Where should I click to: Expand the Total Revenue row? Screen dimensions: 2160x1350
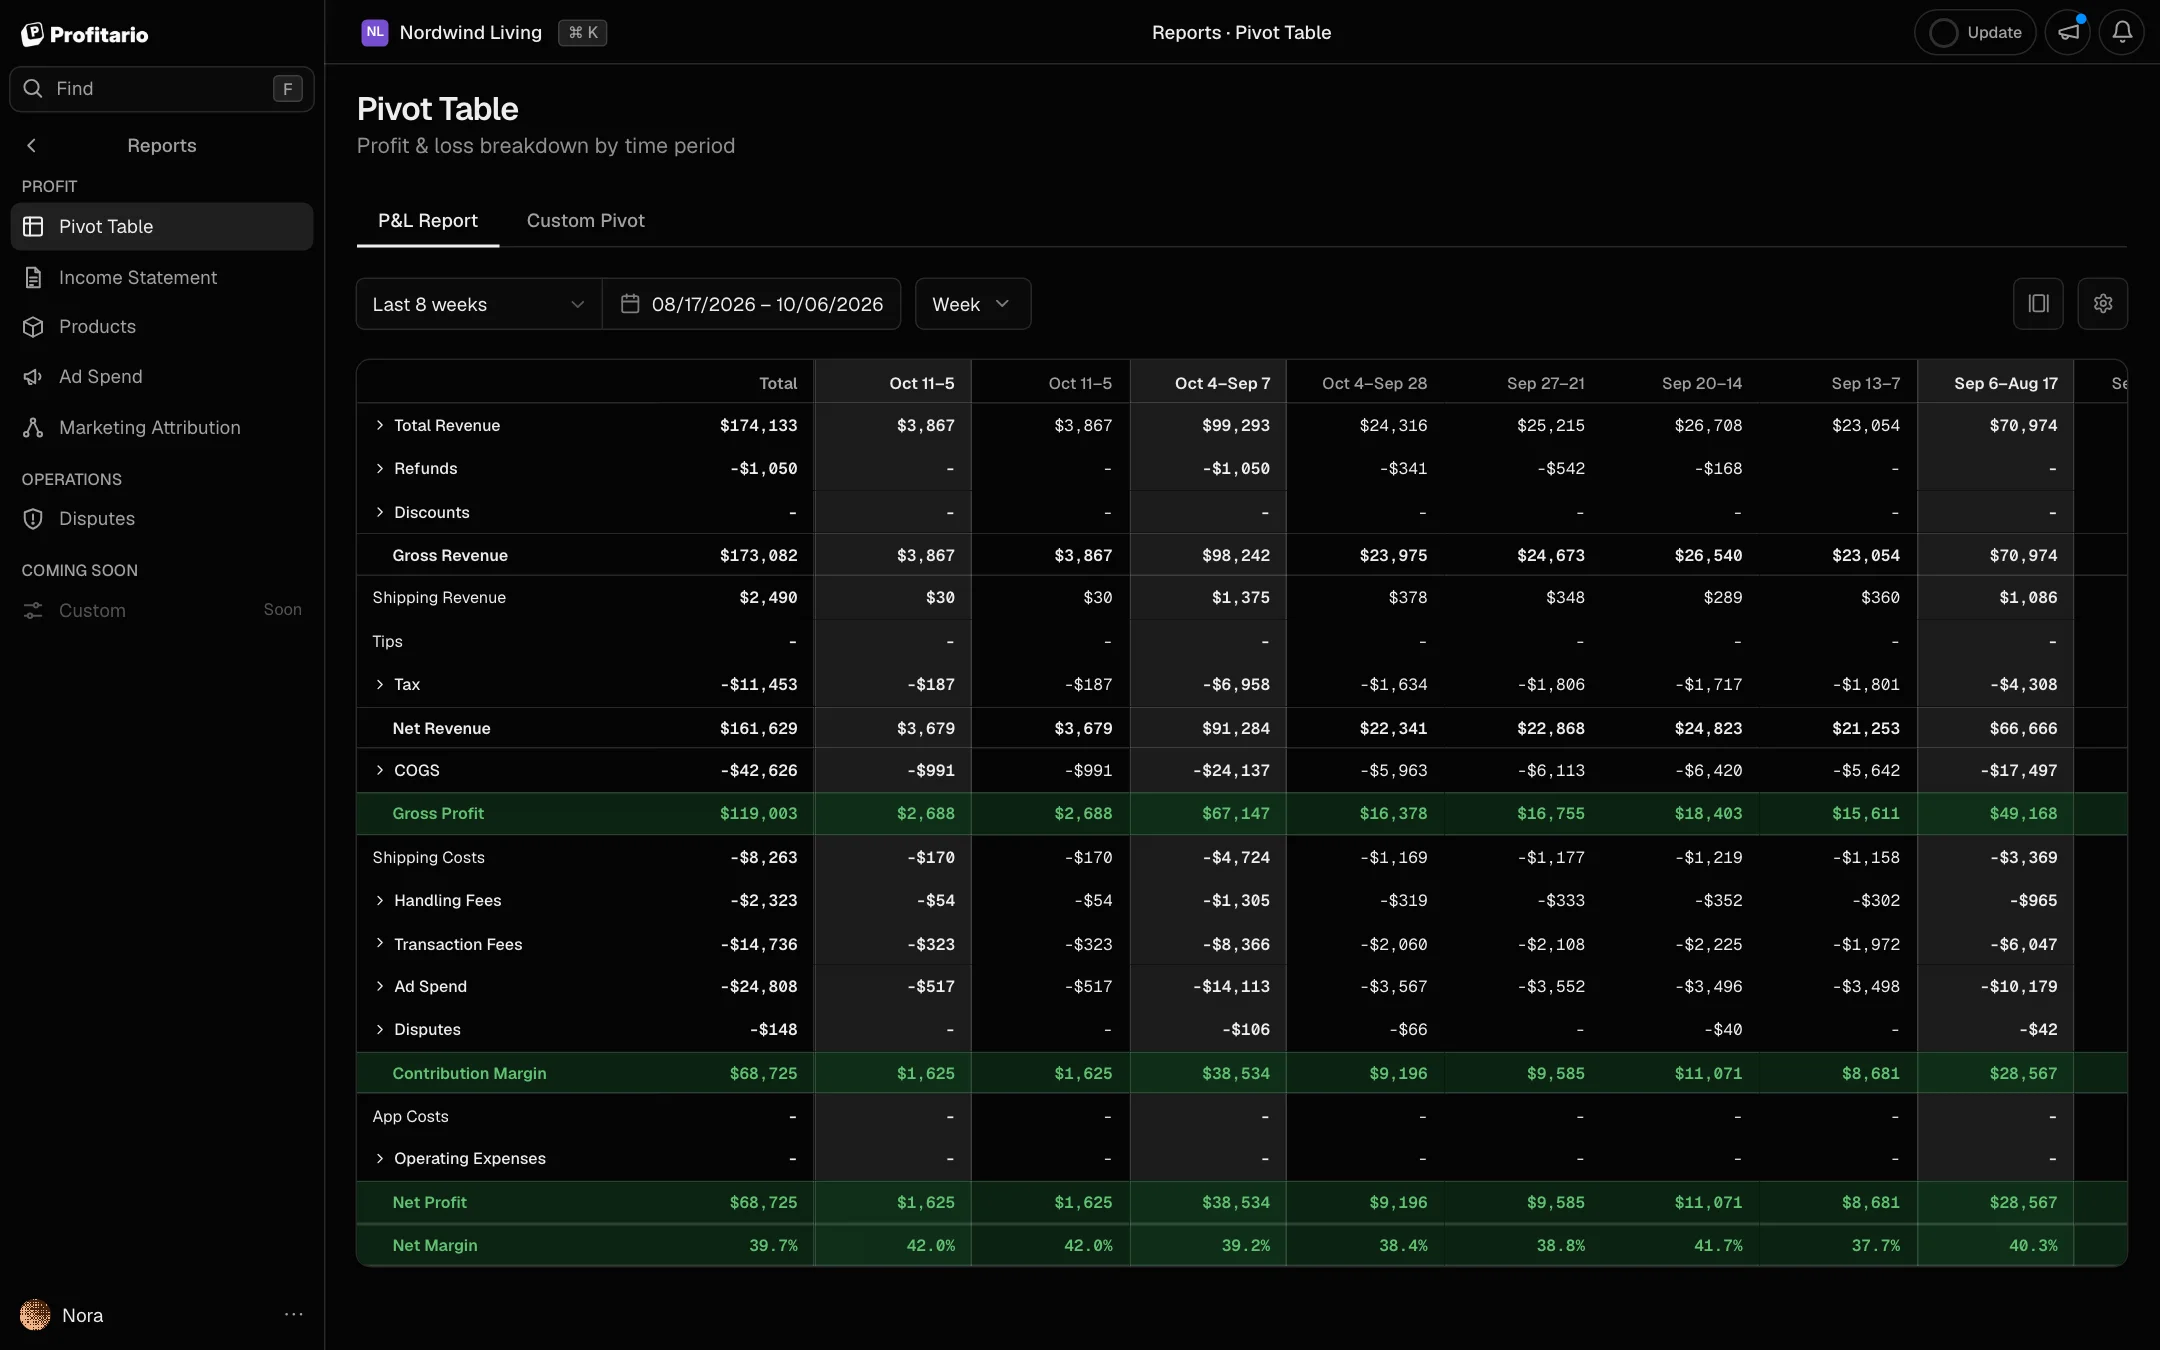(x=380, y=425)
